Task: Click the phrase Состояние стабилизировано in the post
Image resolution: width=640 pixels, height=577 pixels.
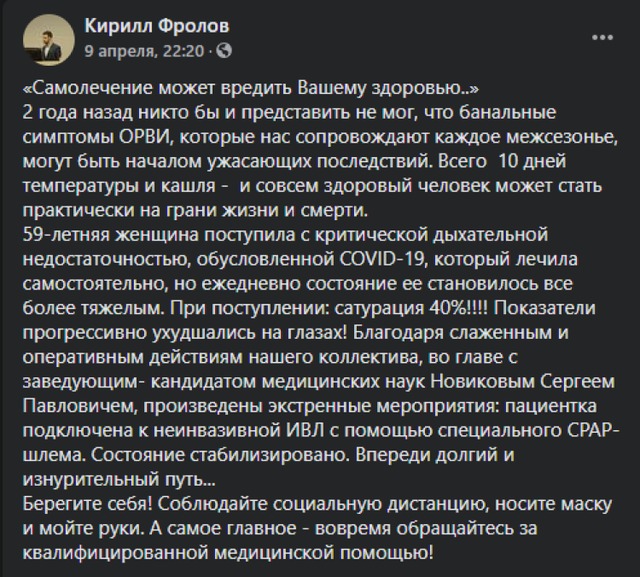Action: (220, 455)
